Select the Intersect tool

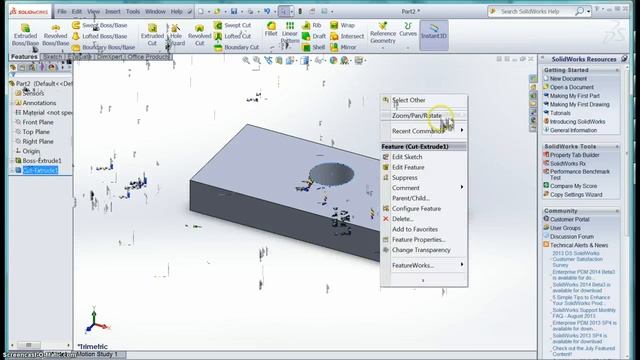pyautogui.click(x=347, y=36)
